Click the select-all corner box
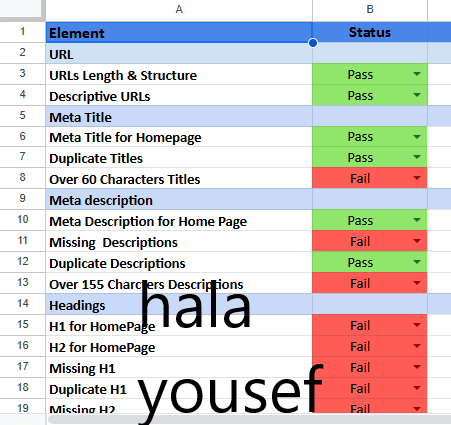Image resolution: width=451 pixels, height=425 pixels. [x=22, y=10]
